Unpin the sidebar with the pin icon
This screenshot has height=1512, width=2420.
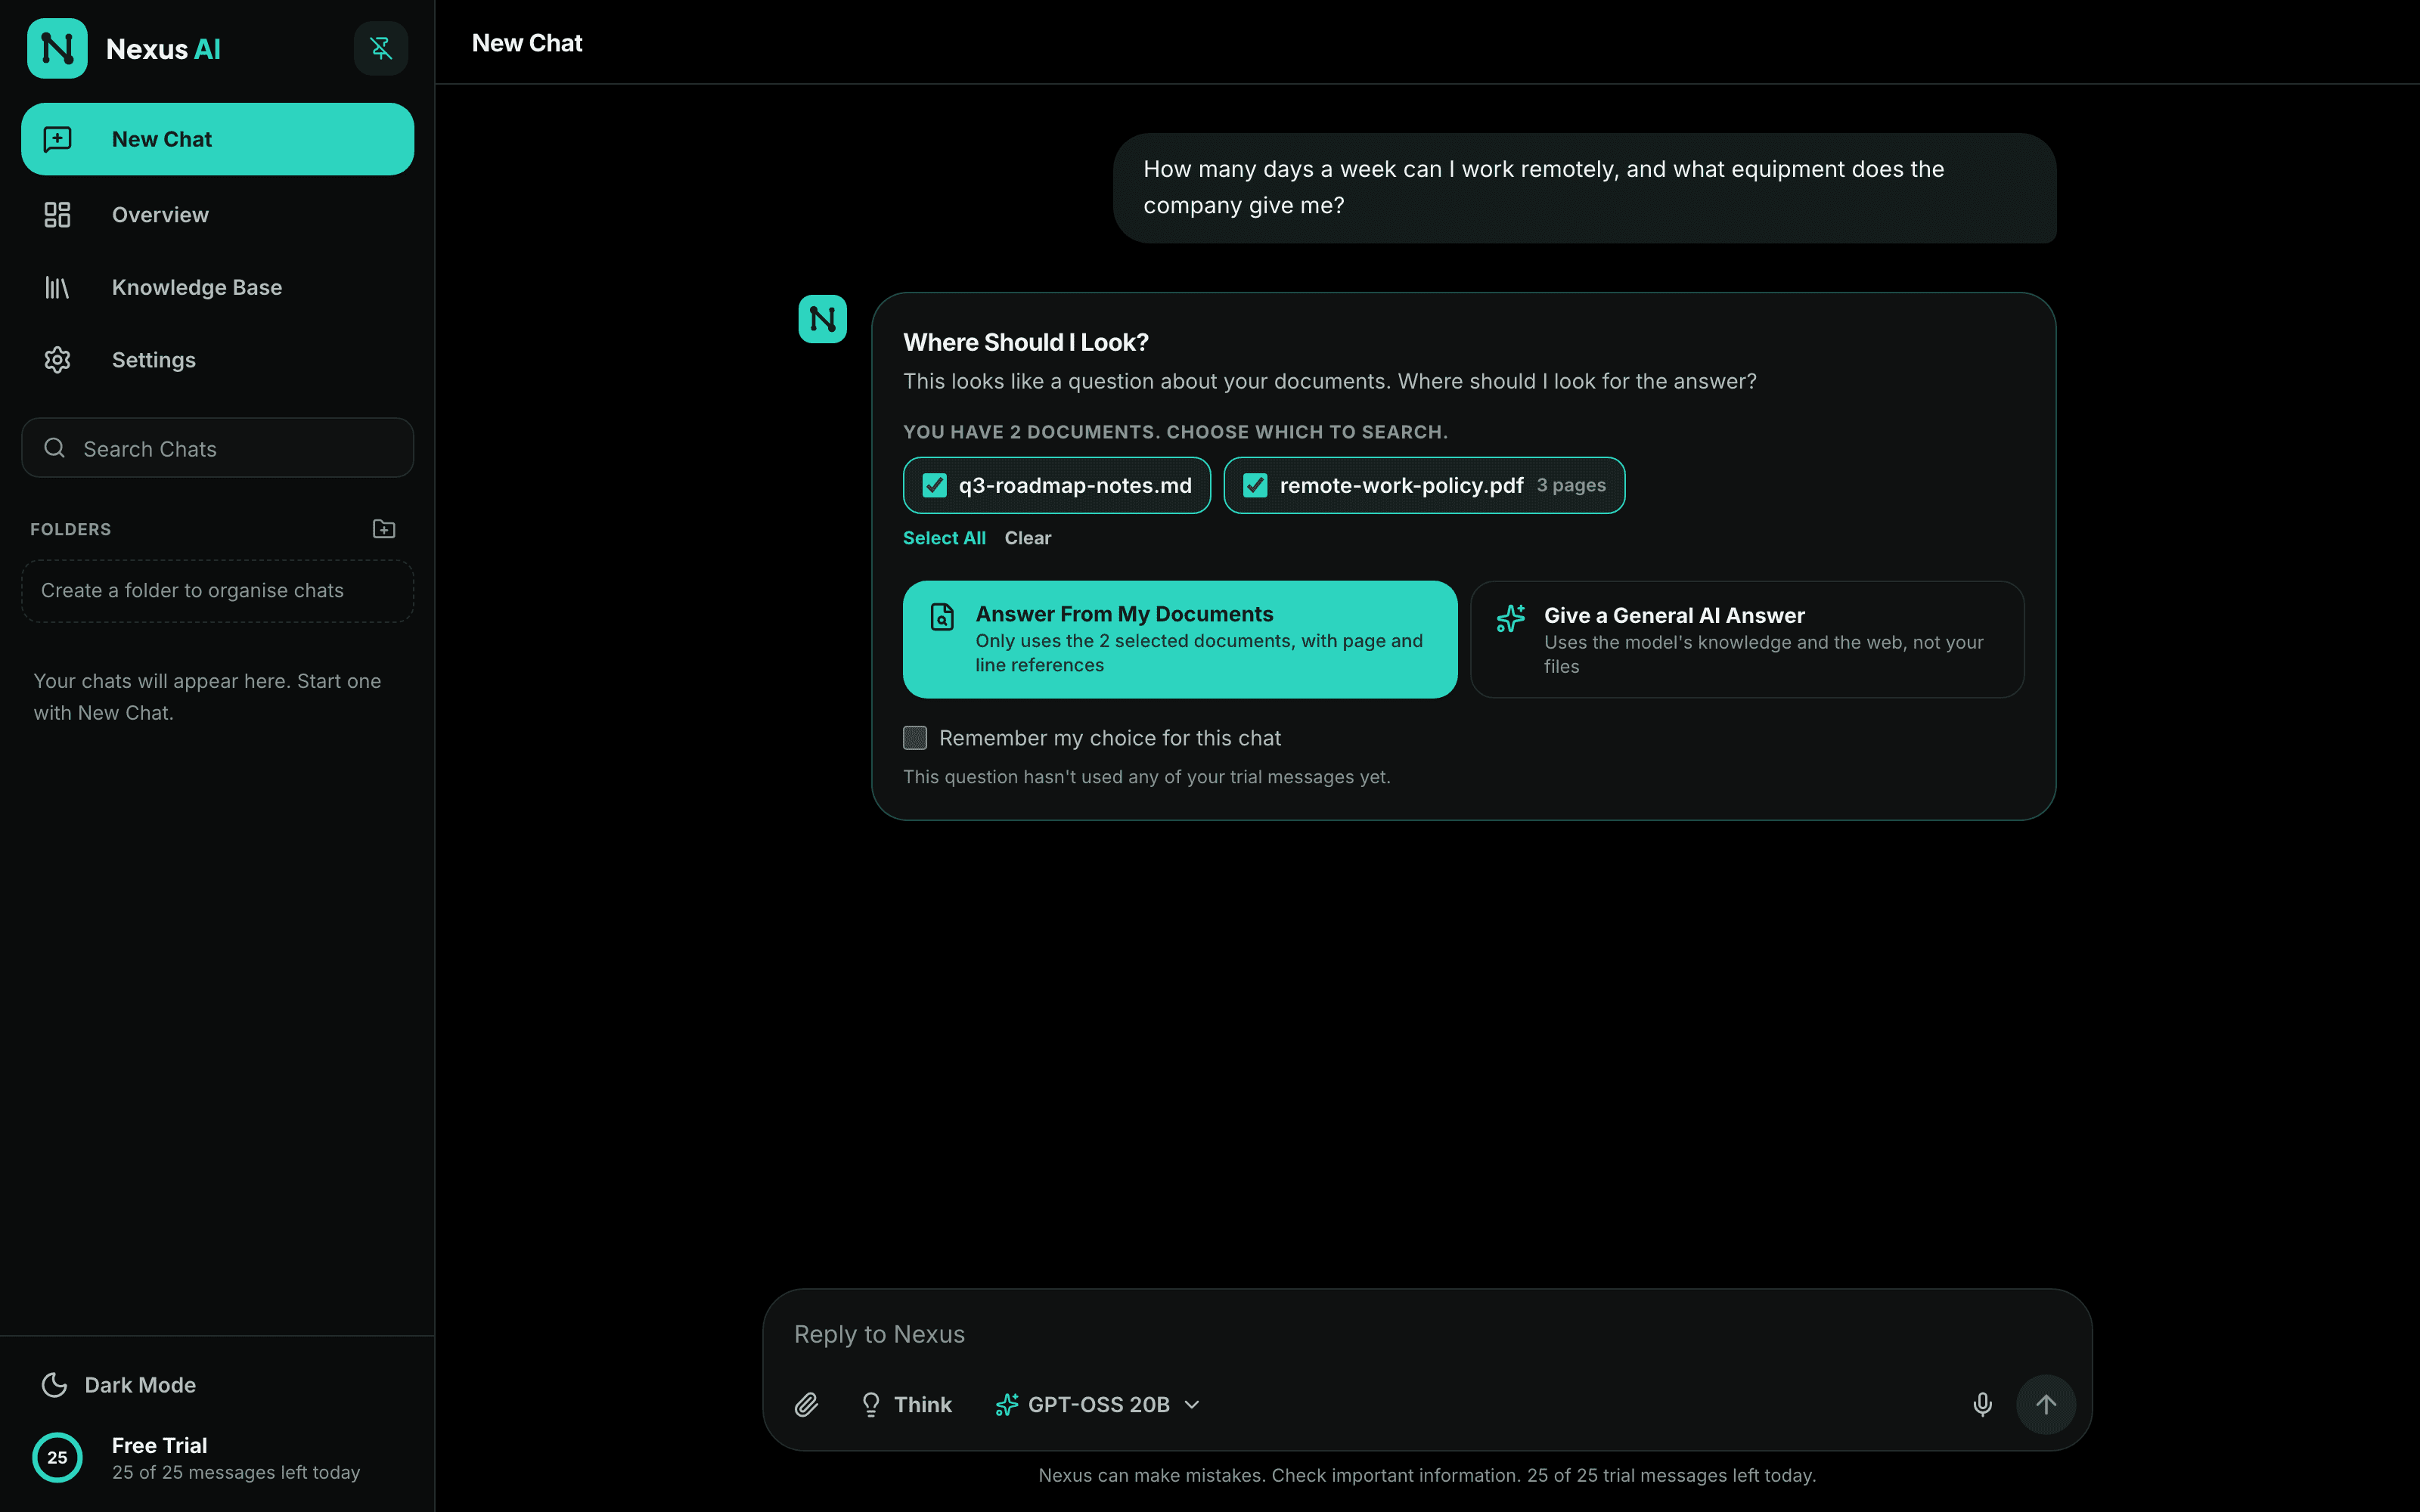[x=381, y=48]
